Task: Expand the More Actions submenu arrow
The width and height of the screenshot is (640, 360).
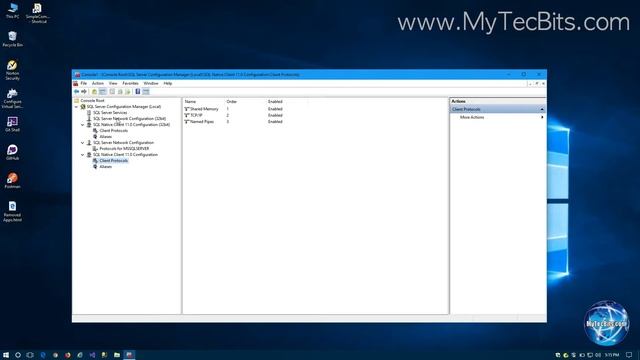Action: pyautogui.click(x=542, y=117)
